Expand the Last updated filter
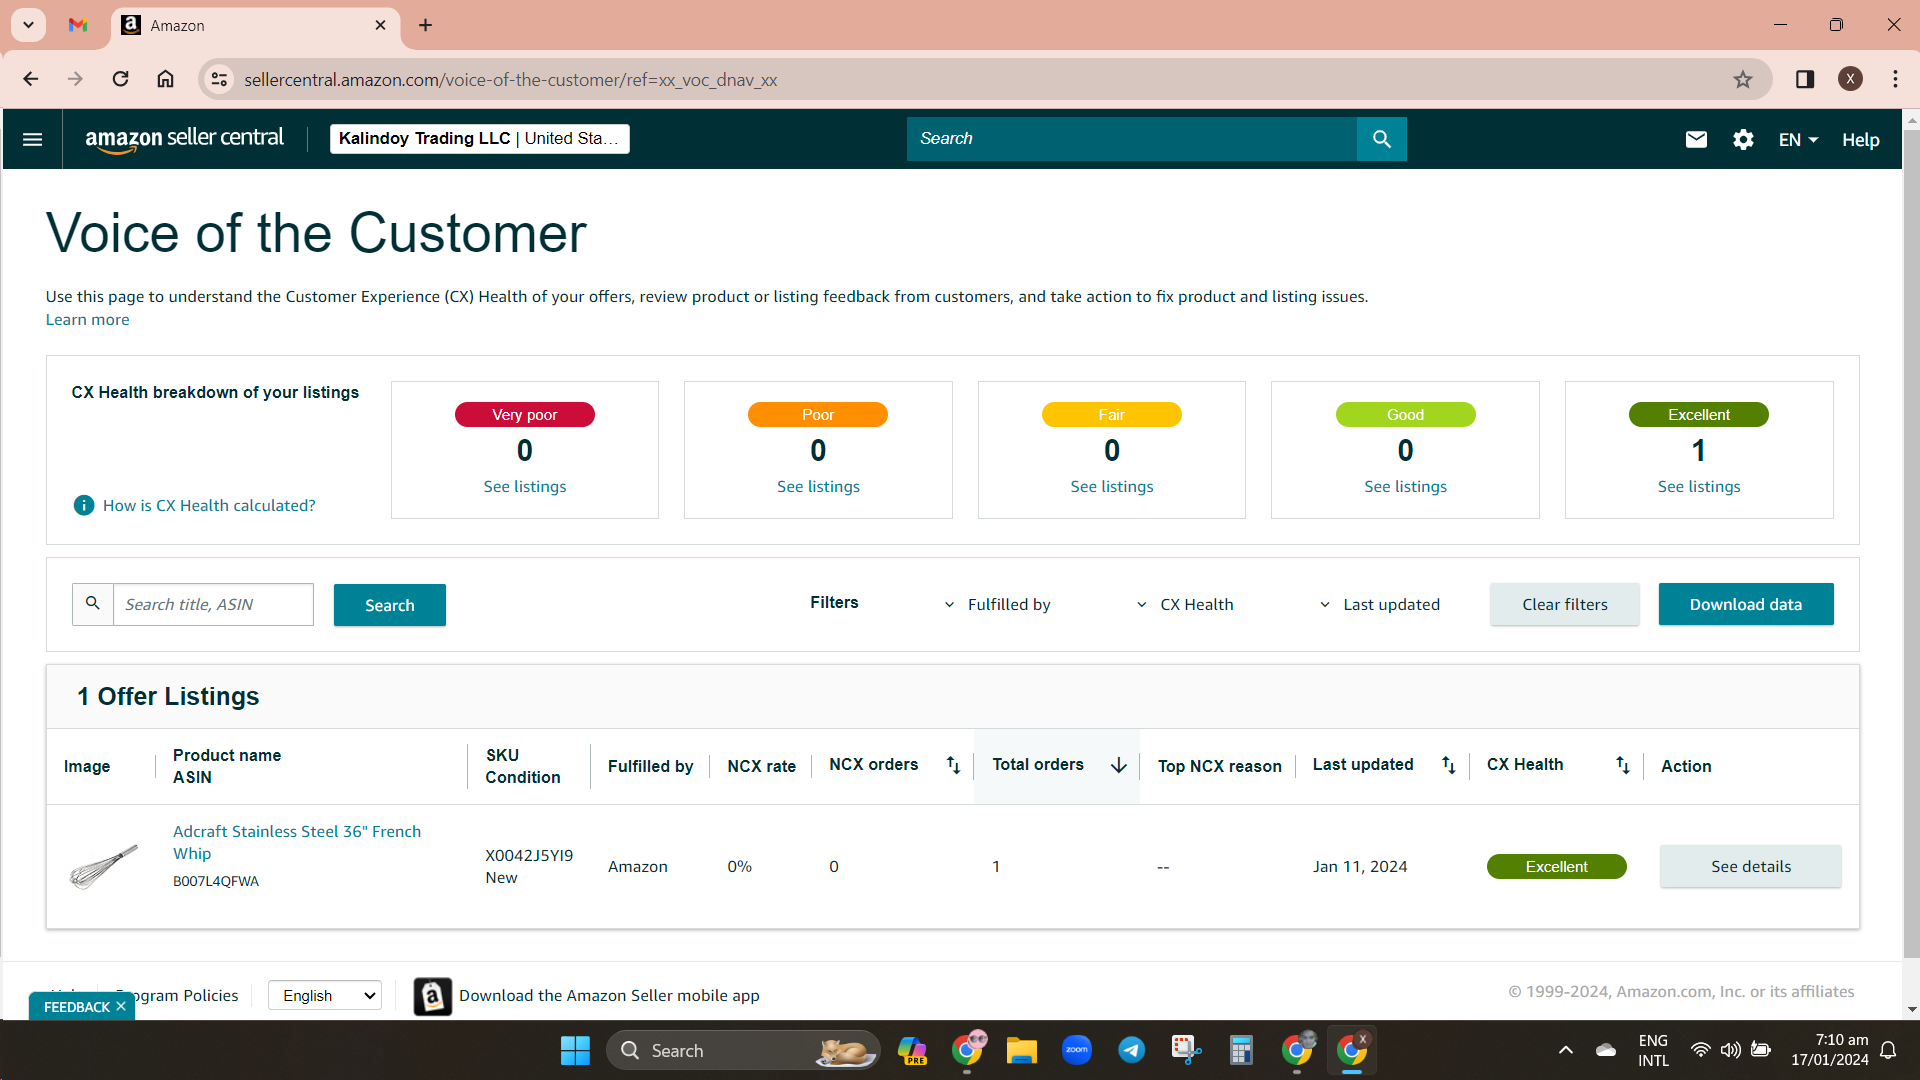This screenshot has height=1080, width=1920. [x=1380, y=605]
